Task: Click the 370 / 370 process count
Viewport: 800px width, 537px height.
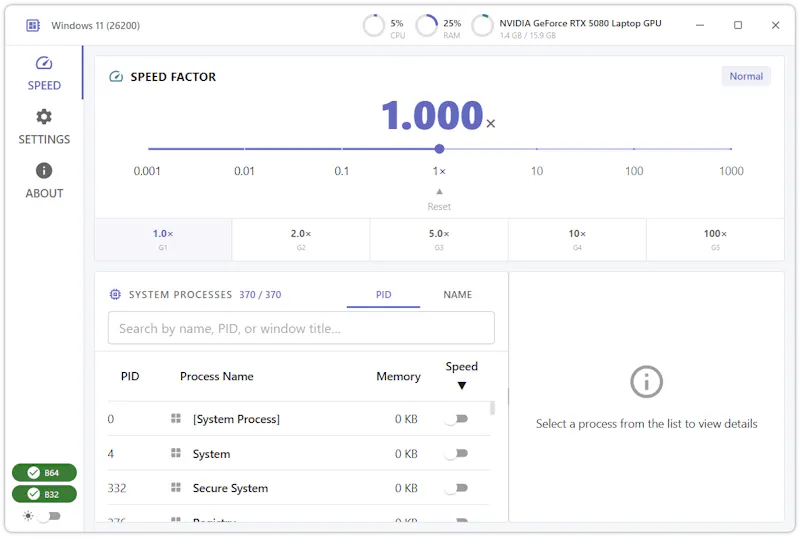Action: 260,295
